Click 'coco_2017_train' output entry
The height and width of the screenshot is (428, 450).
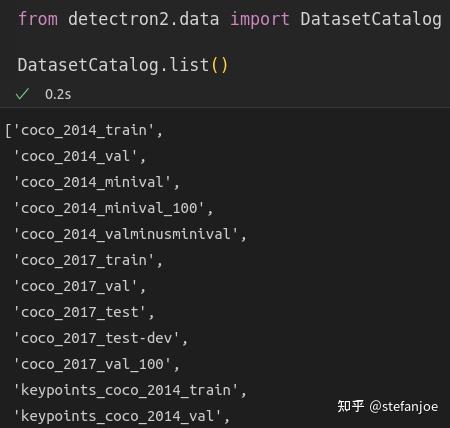(x=84, y=260)
